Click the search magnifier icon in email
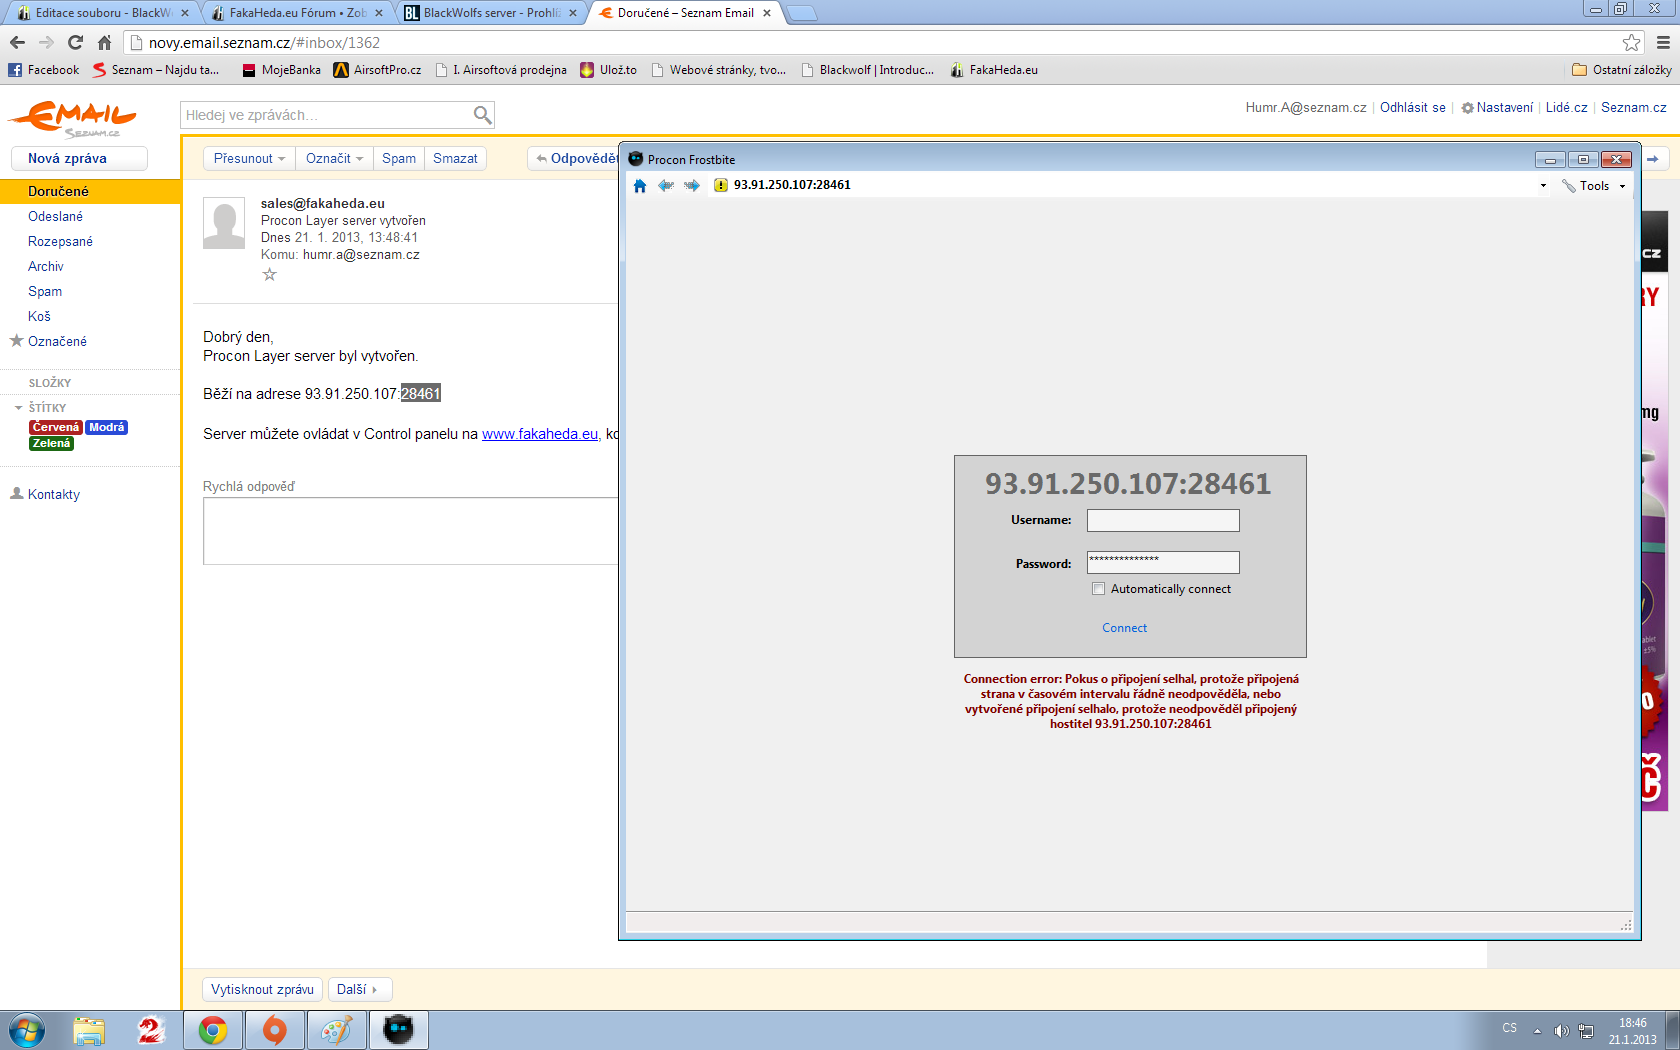This screenshot has width=1680, height=1050. click(482, 115)
